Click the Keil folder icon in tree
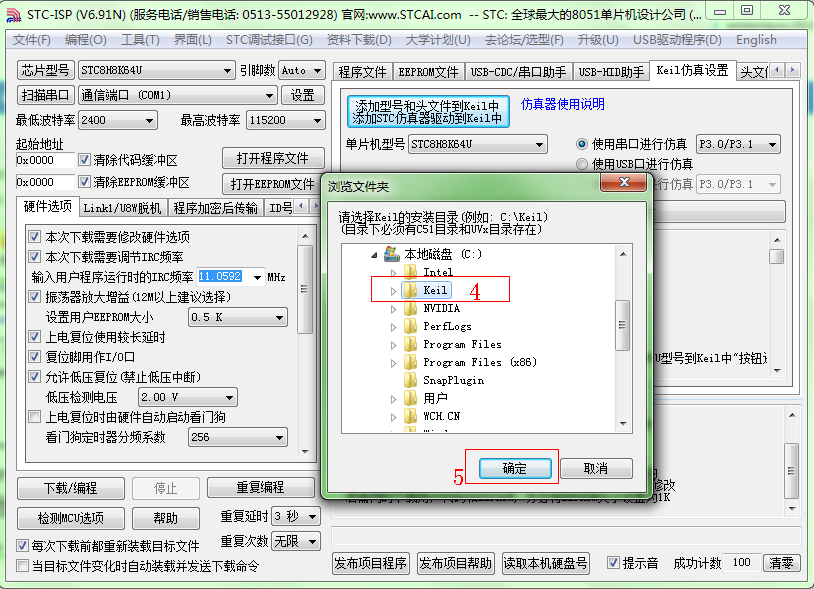The height and width of the screenshot is (589, 814). [x=410, y=290]
